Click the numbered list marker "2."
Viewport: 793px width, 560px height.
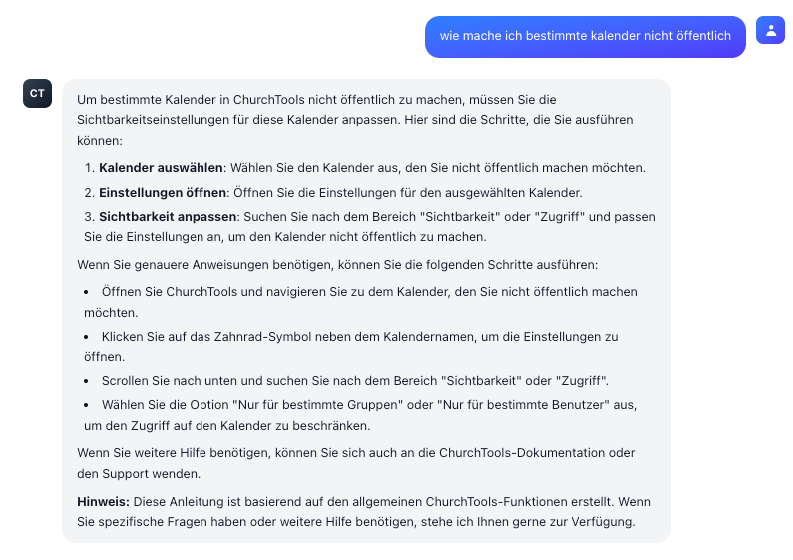pos(89,192)
